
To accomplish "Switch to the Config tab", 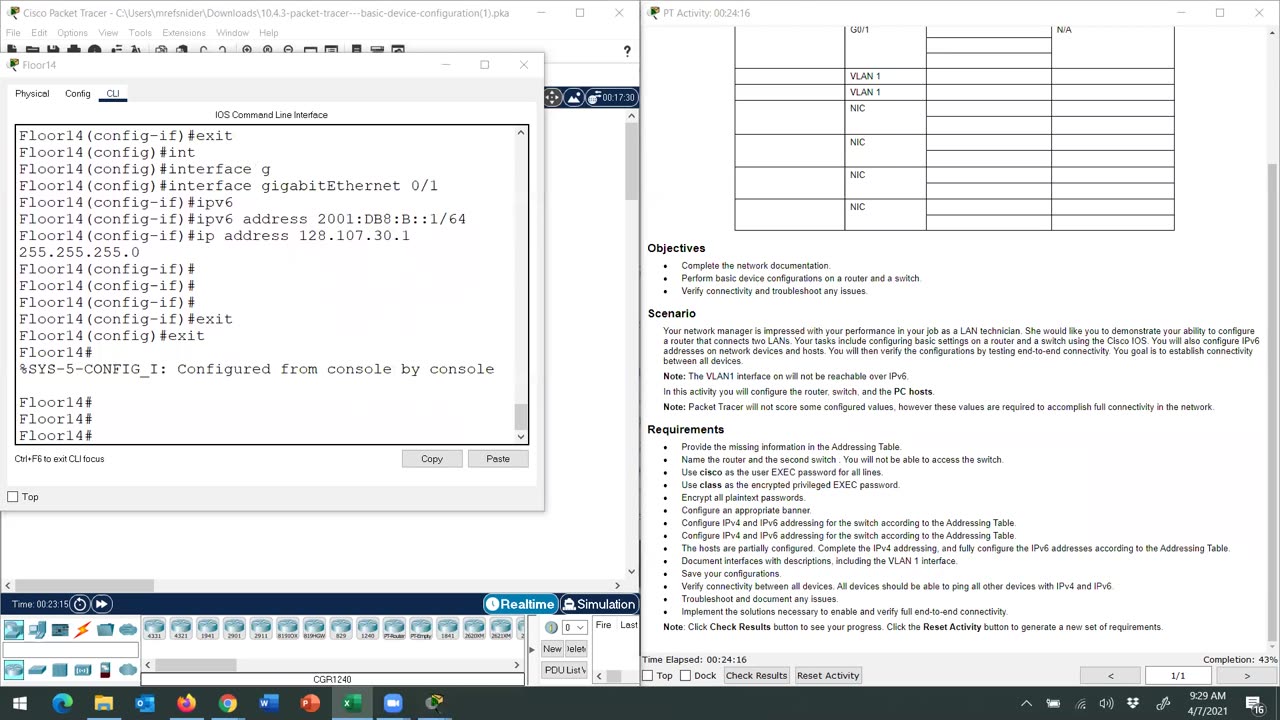I will pyautogui.click(x=77, y=93).
